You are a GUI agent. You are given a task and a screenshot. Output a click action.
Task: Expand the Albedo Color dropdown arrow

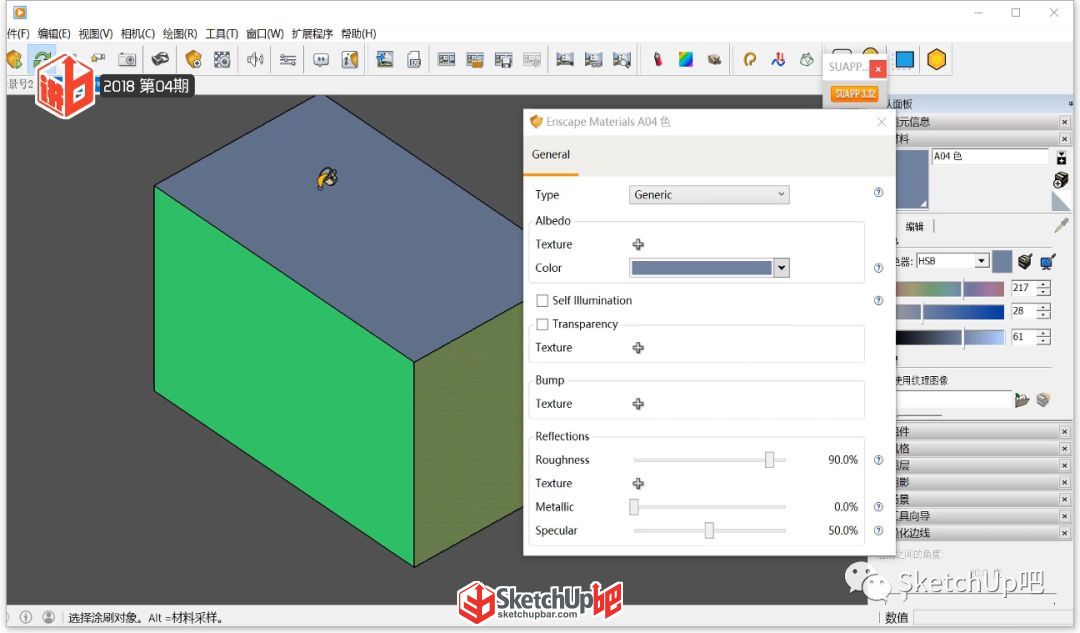click(781, 268)
